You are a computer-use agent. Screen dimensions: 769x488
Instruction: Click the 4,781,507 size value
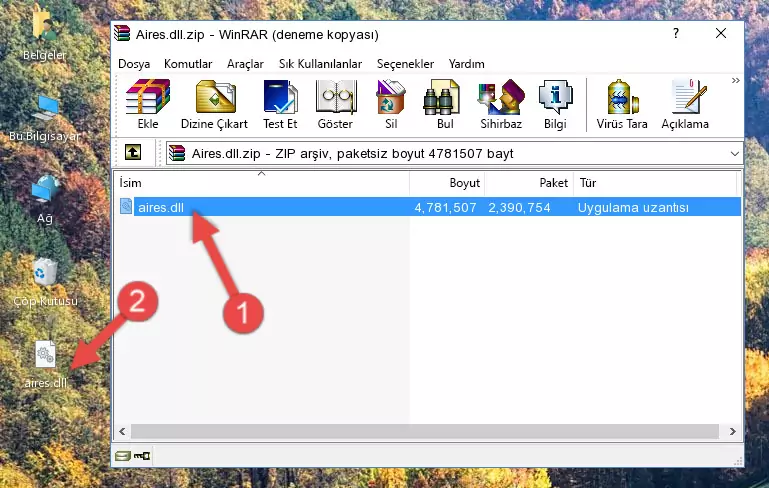445,207
